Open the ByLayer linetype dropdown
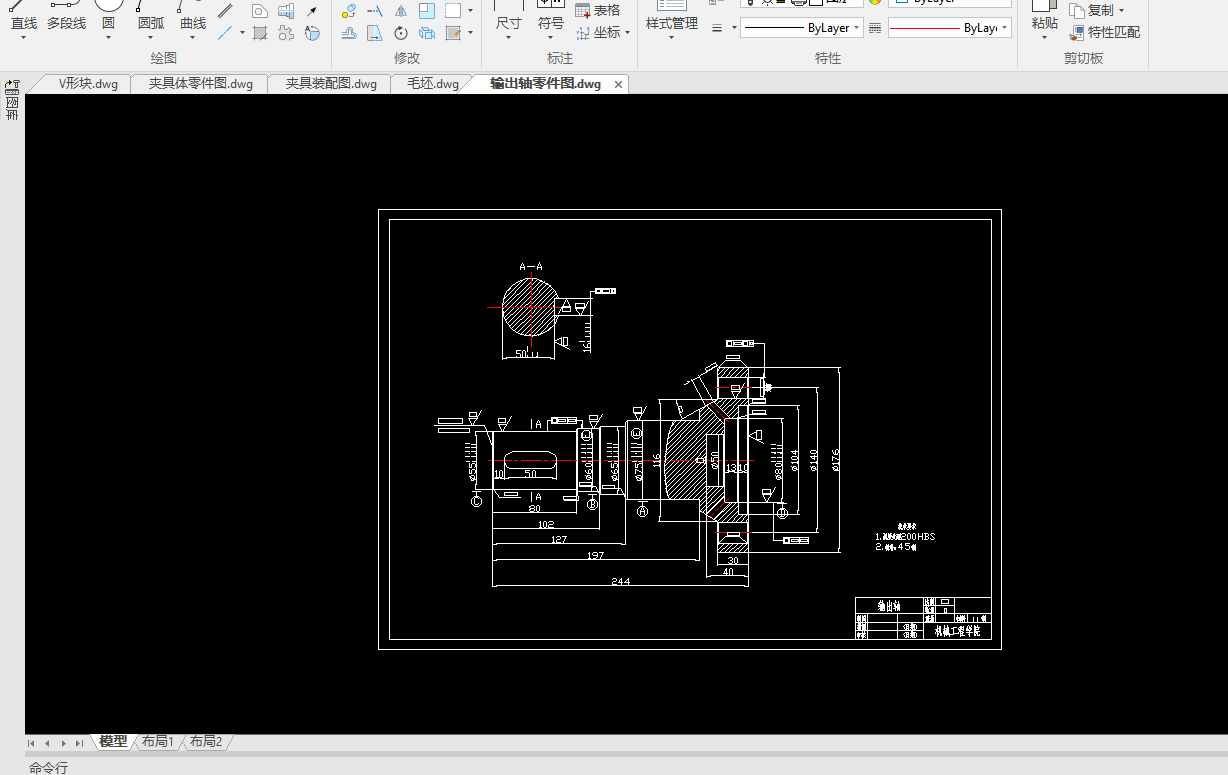Image resolution: width=1228 pixels, height=775 pixels. pyautogui.click(x=856, y=28)
